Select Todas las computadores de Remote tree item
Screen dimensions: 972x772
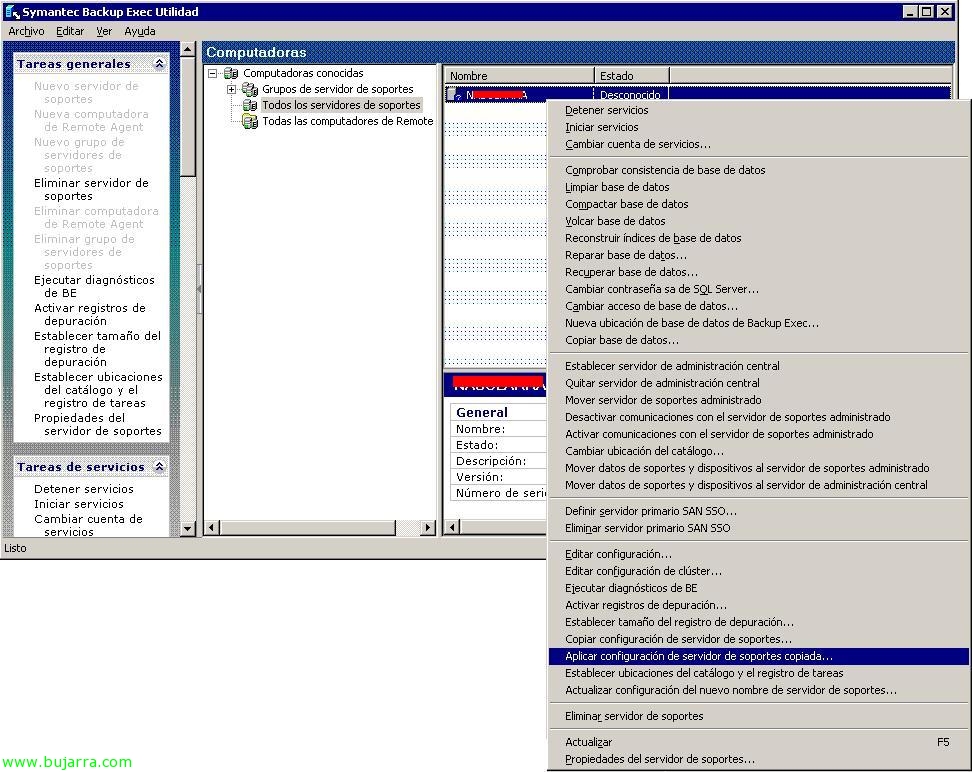(348, 122)
